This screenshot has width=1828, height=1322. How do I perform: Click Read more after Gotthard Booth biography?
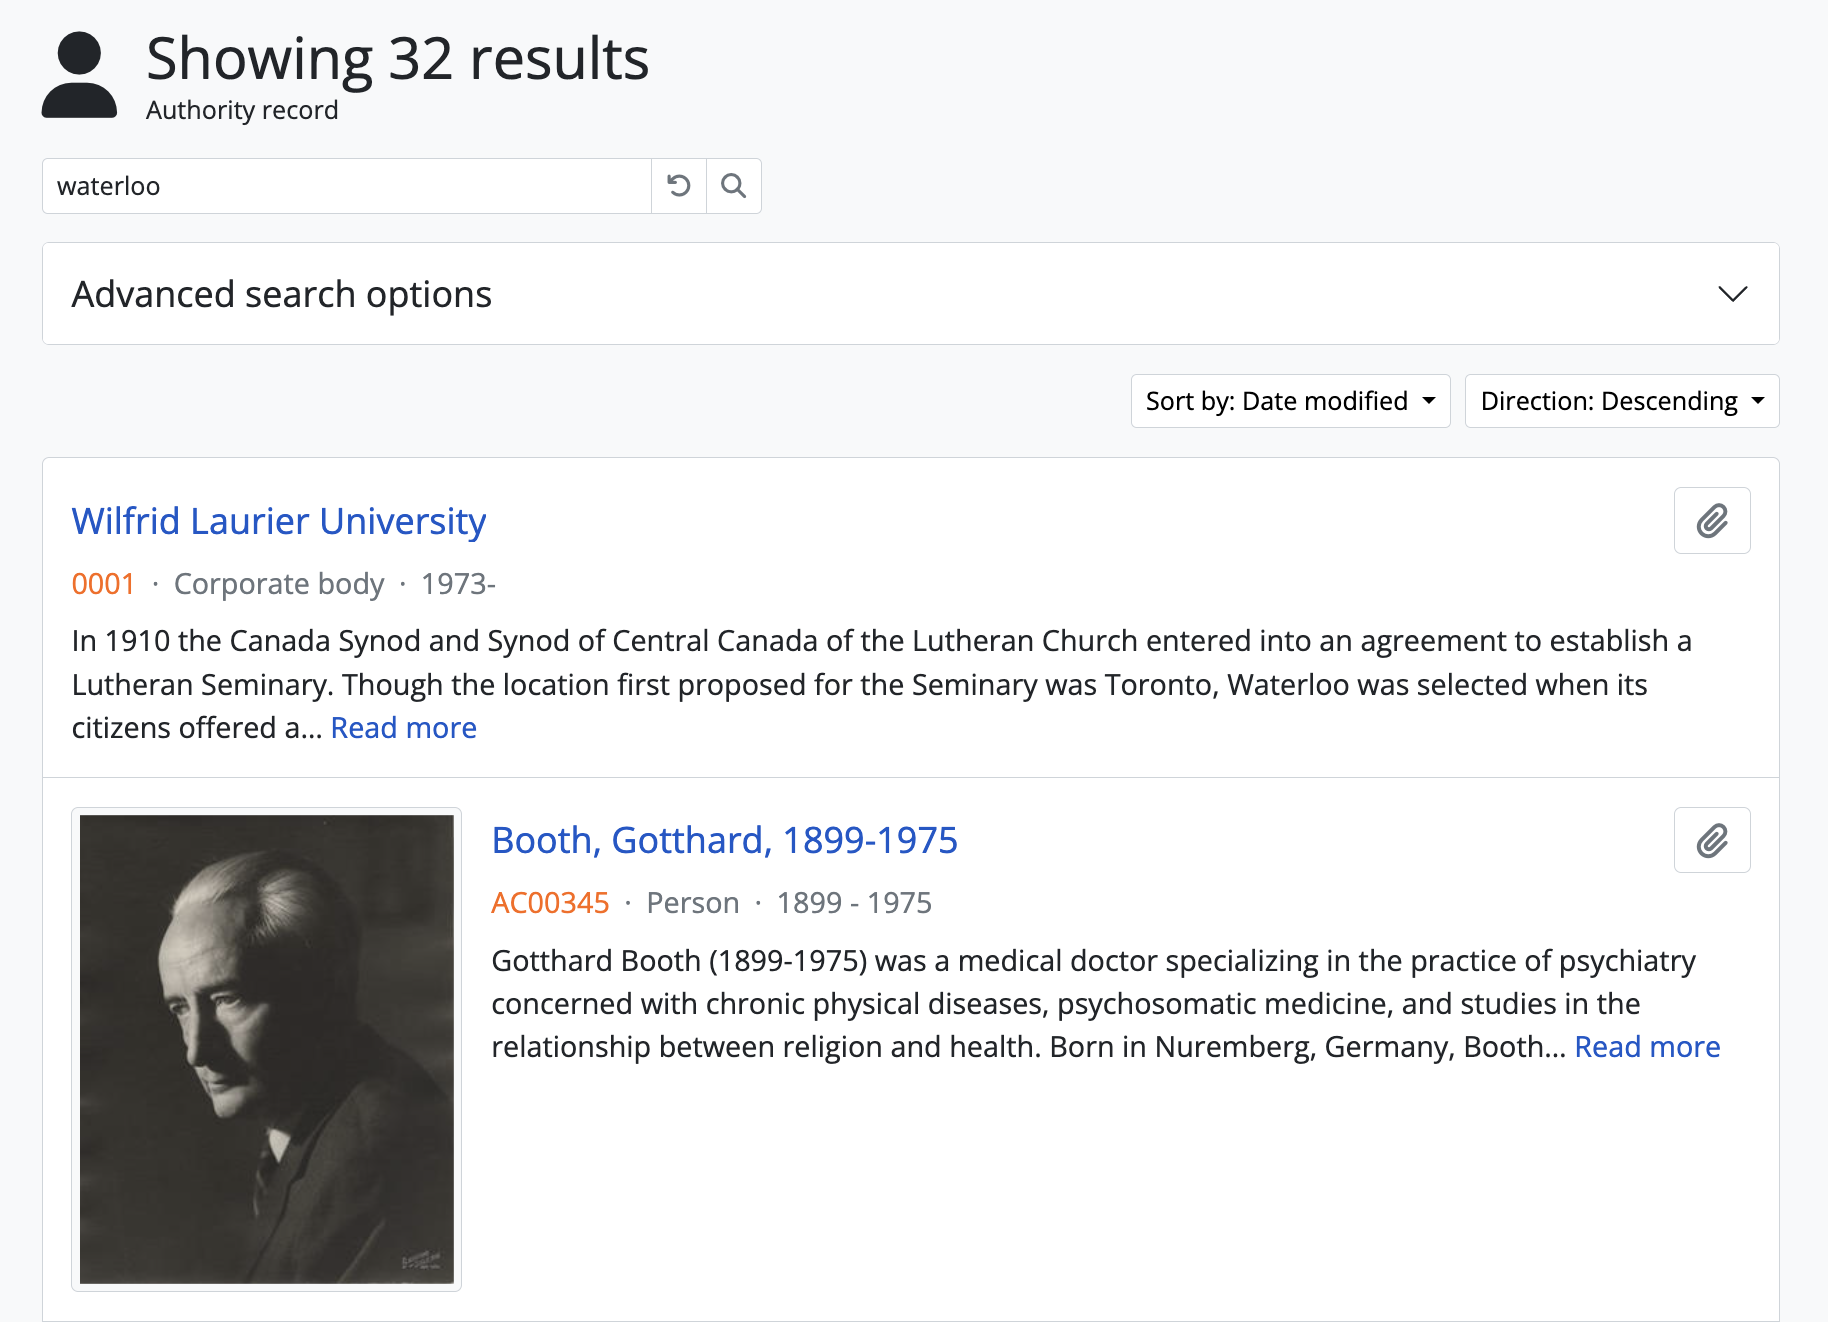tap(1646, 1047)
